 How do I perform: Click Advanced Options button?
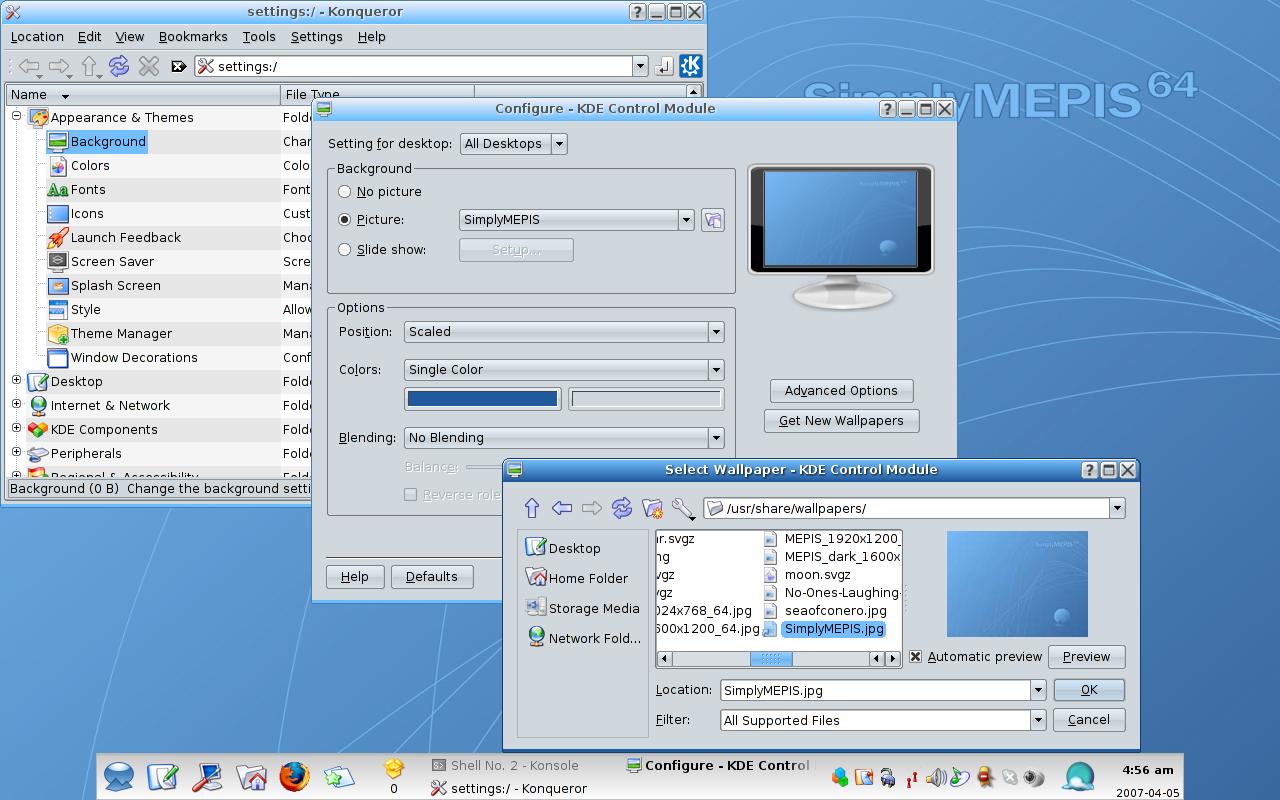(841, 391)
